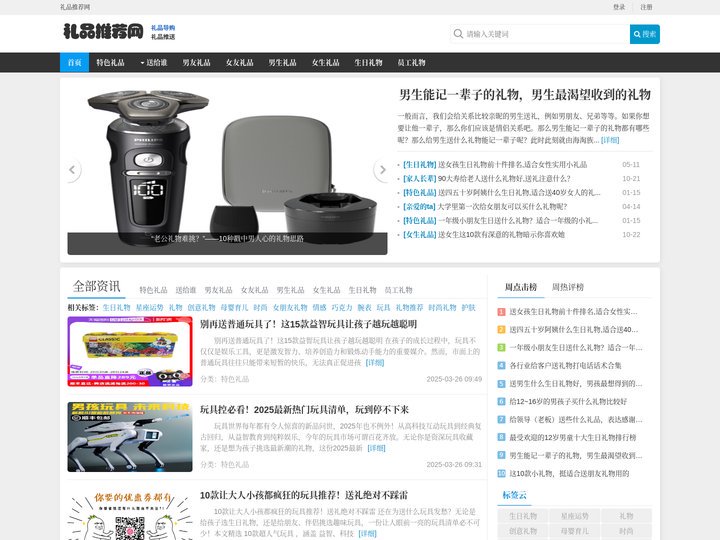Image resolution: width=720 pixels, height=540 pixels.
Task: Click the 礼品推送 header link
Action: click(163, 37)
